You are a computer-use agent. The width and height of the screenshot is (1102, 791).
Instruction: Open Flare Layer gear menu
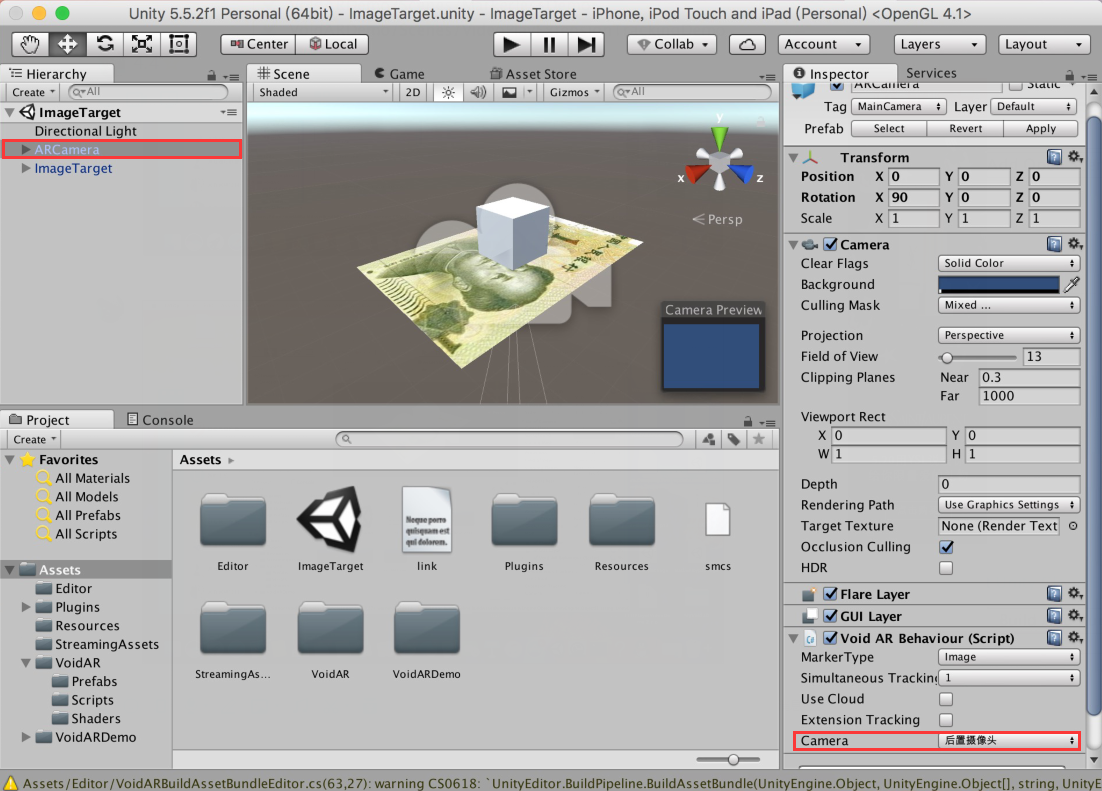point(1075,593)
